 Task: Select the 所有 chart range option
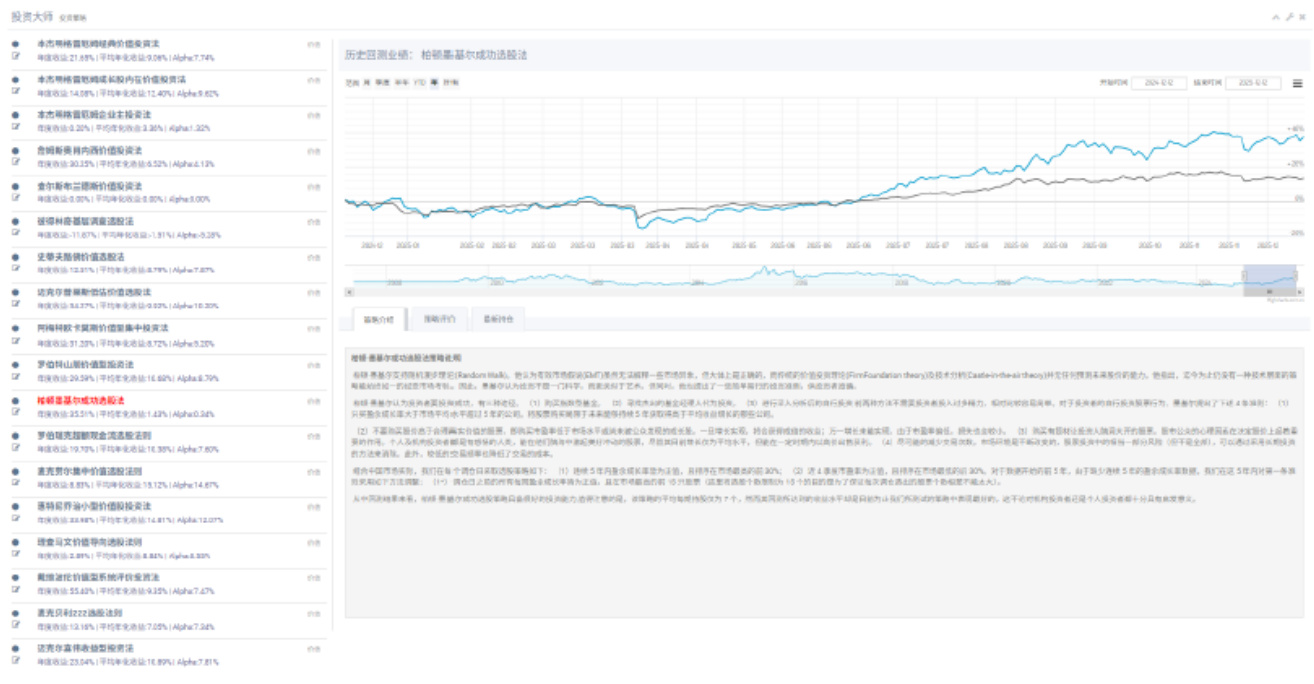[451, 83]
